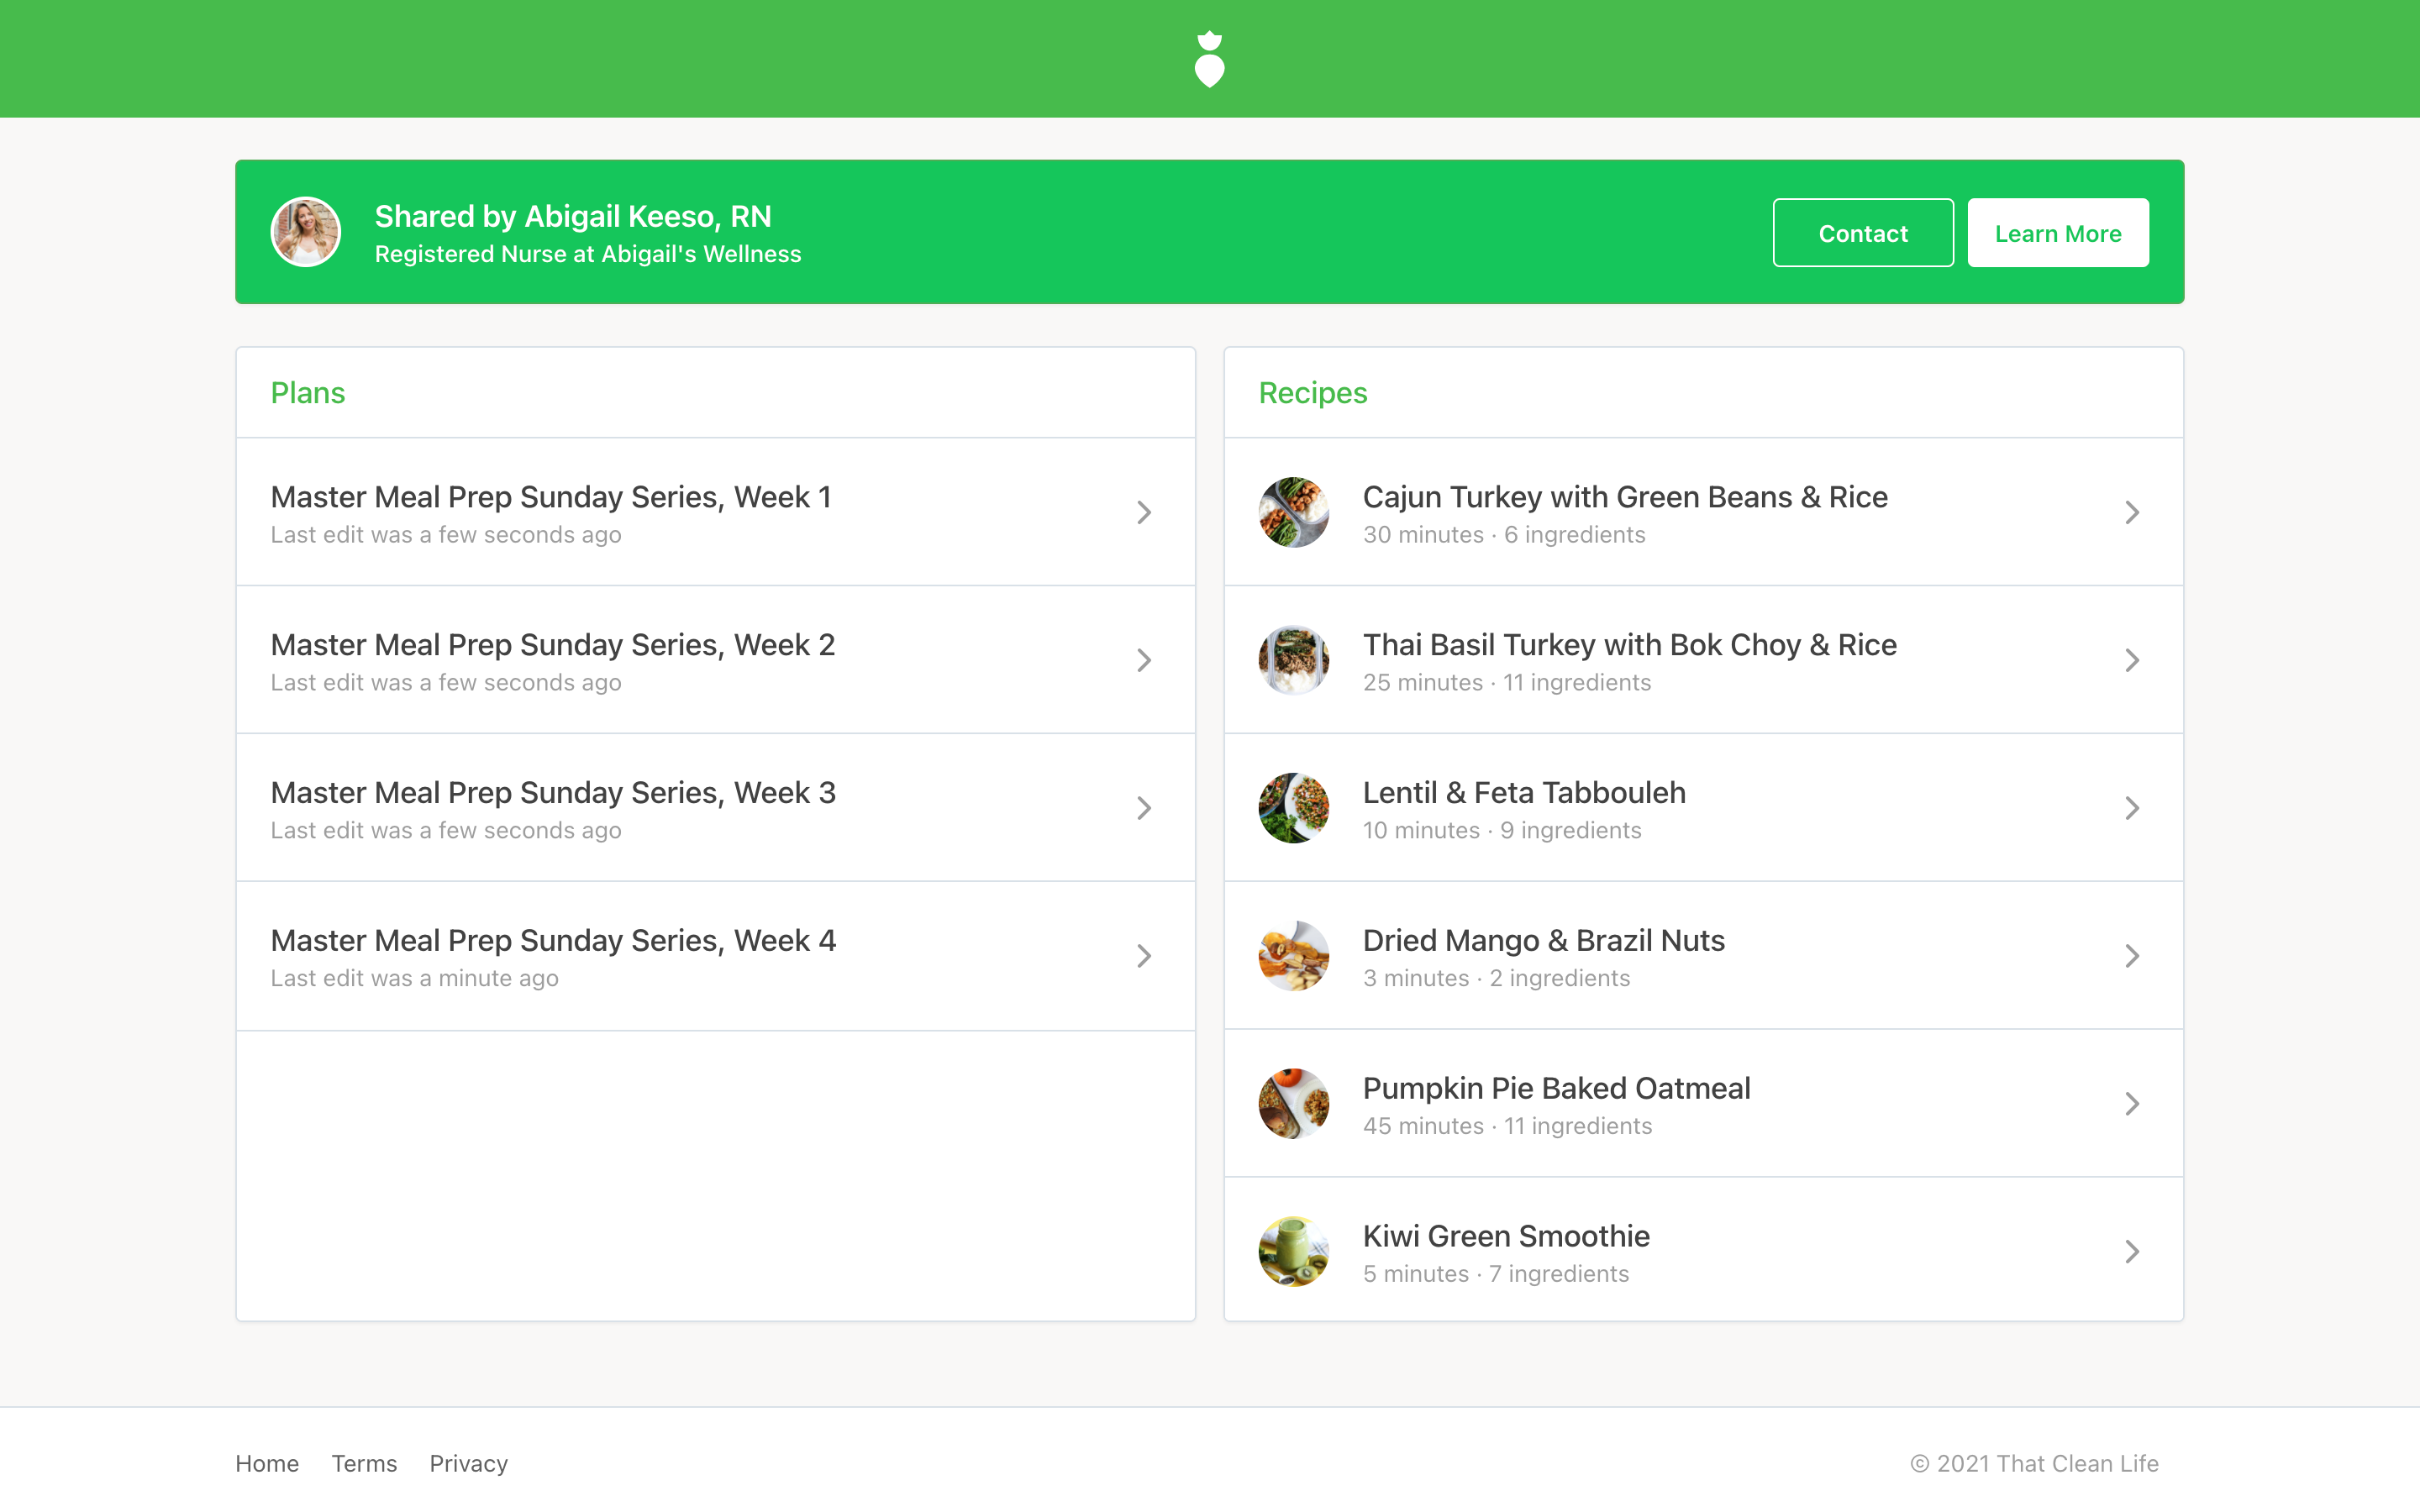
Task: Click the chevron beside Week 3 plan
Action: (x=1144, y=808)
